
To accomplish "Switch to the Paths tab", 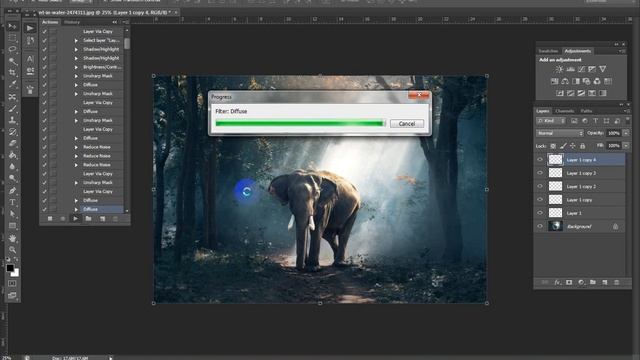I will coord(586,111).
